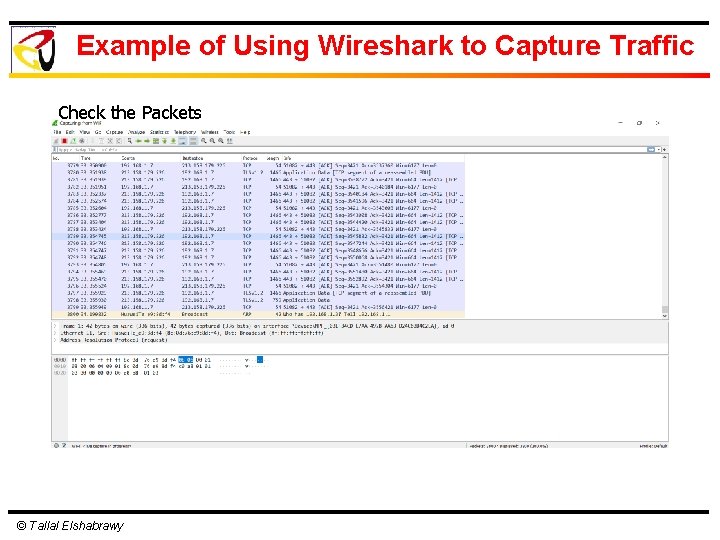Sort by the Destination column header

coord(193,158)
